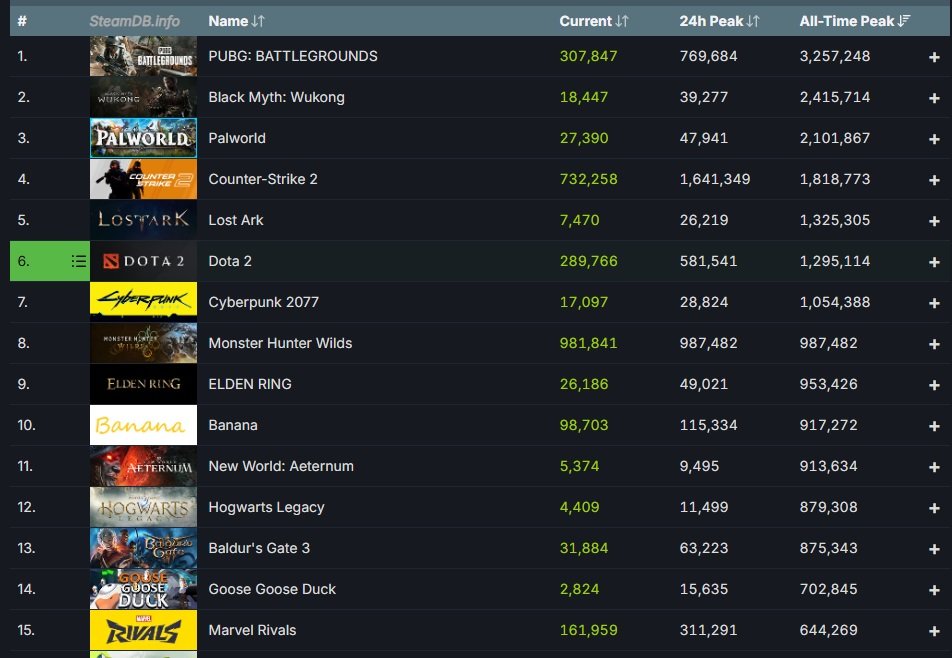Click the list icon in Dota 2 row
This screenshot has height=658, width=952.
78,261
